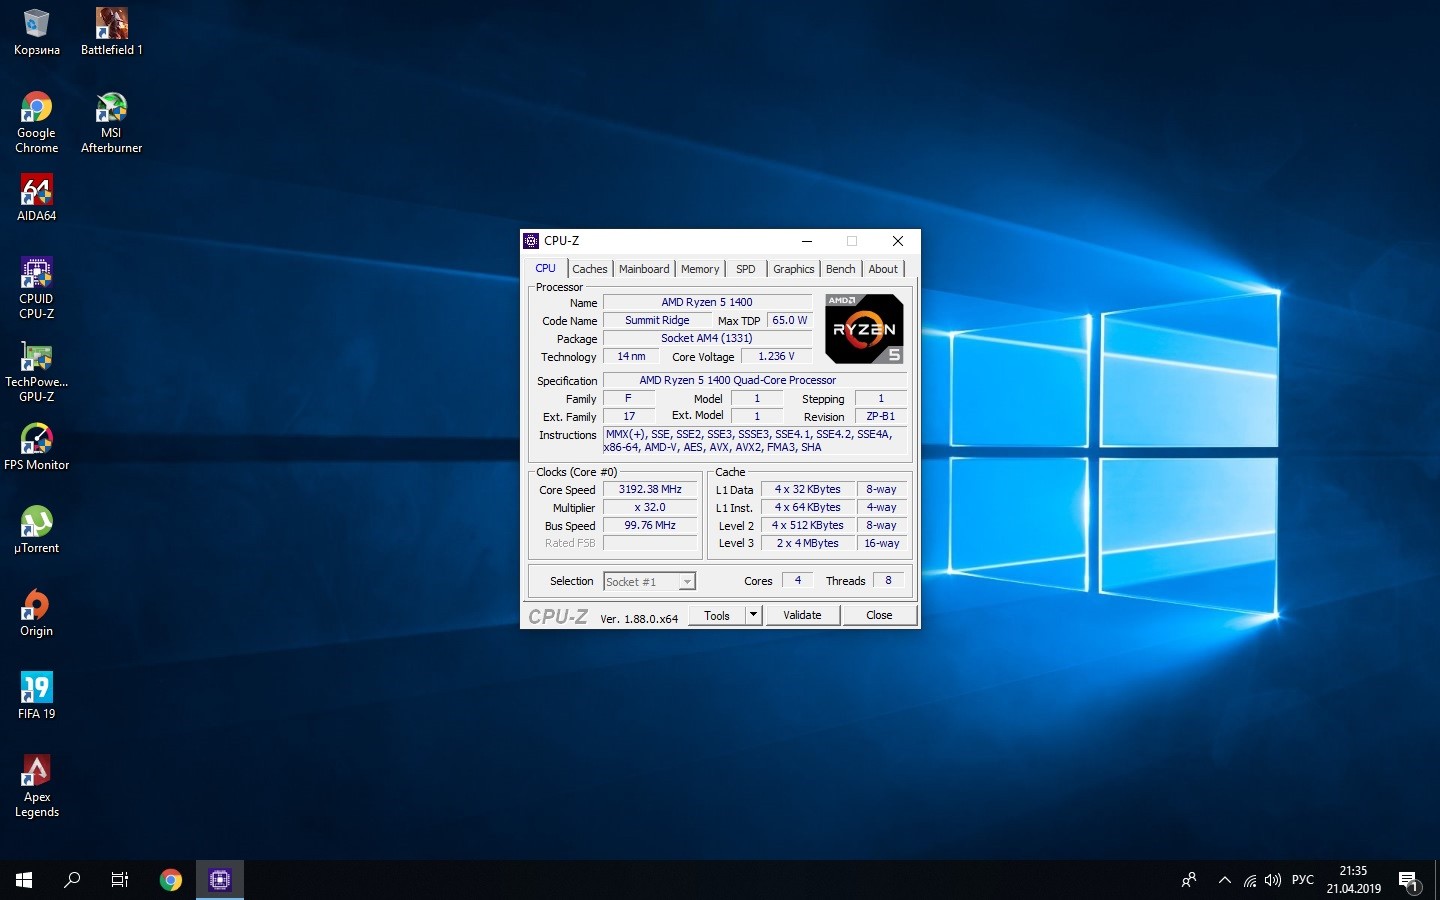Click the Chrome icon in the taskbar
The width and height of the screenshot is (1440, 900).
171,880
